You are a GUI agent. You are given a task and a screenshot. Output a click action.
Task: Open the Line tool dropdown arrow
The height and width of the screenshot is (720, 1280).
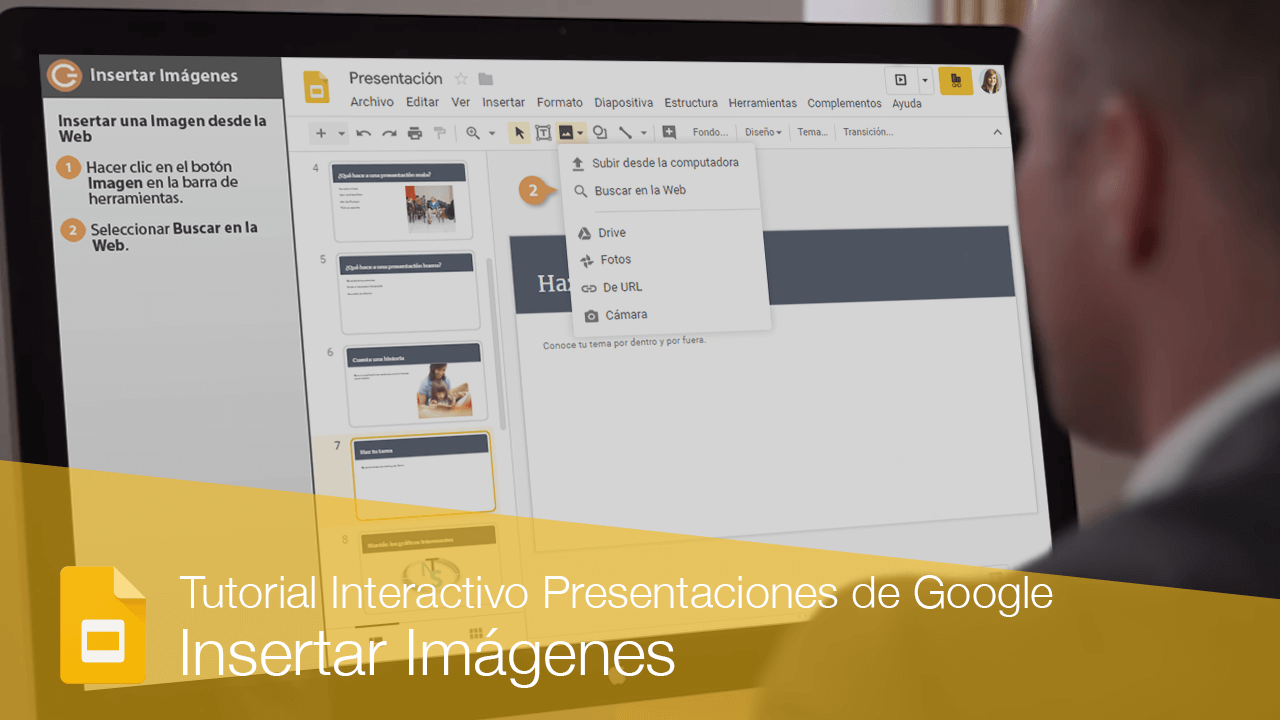coord(643,132)
